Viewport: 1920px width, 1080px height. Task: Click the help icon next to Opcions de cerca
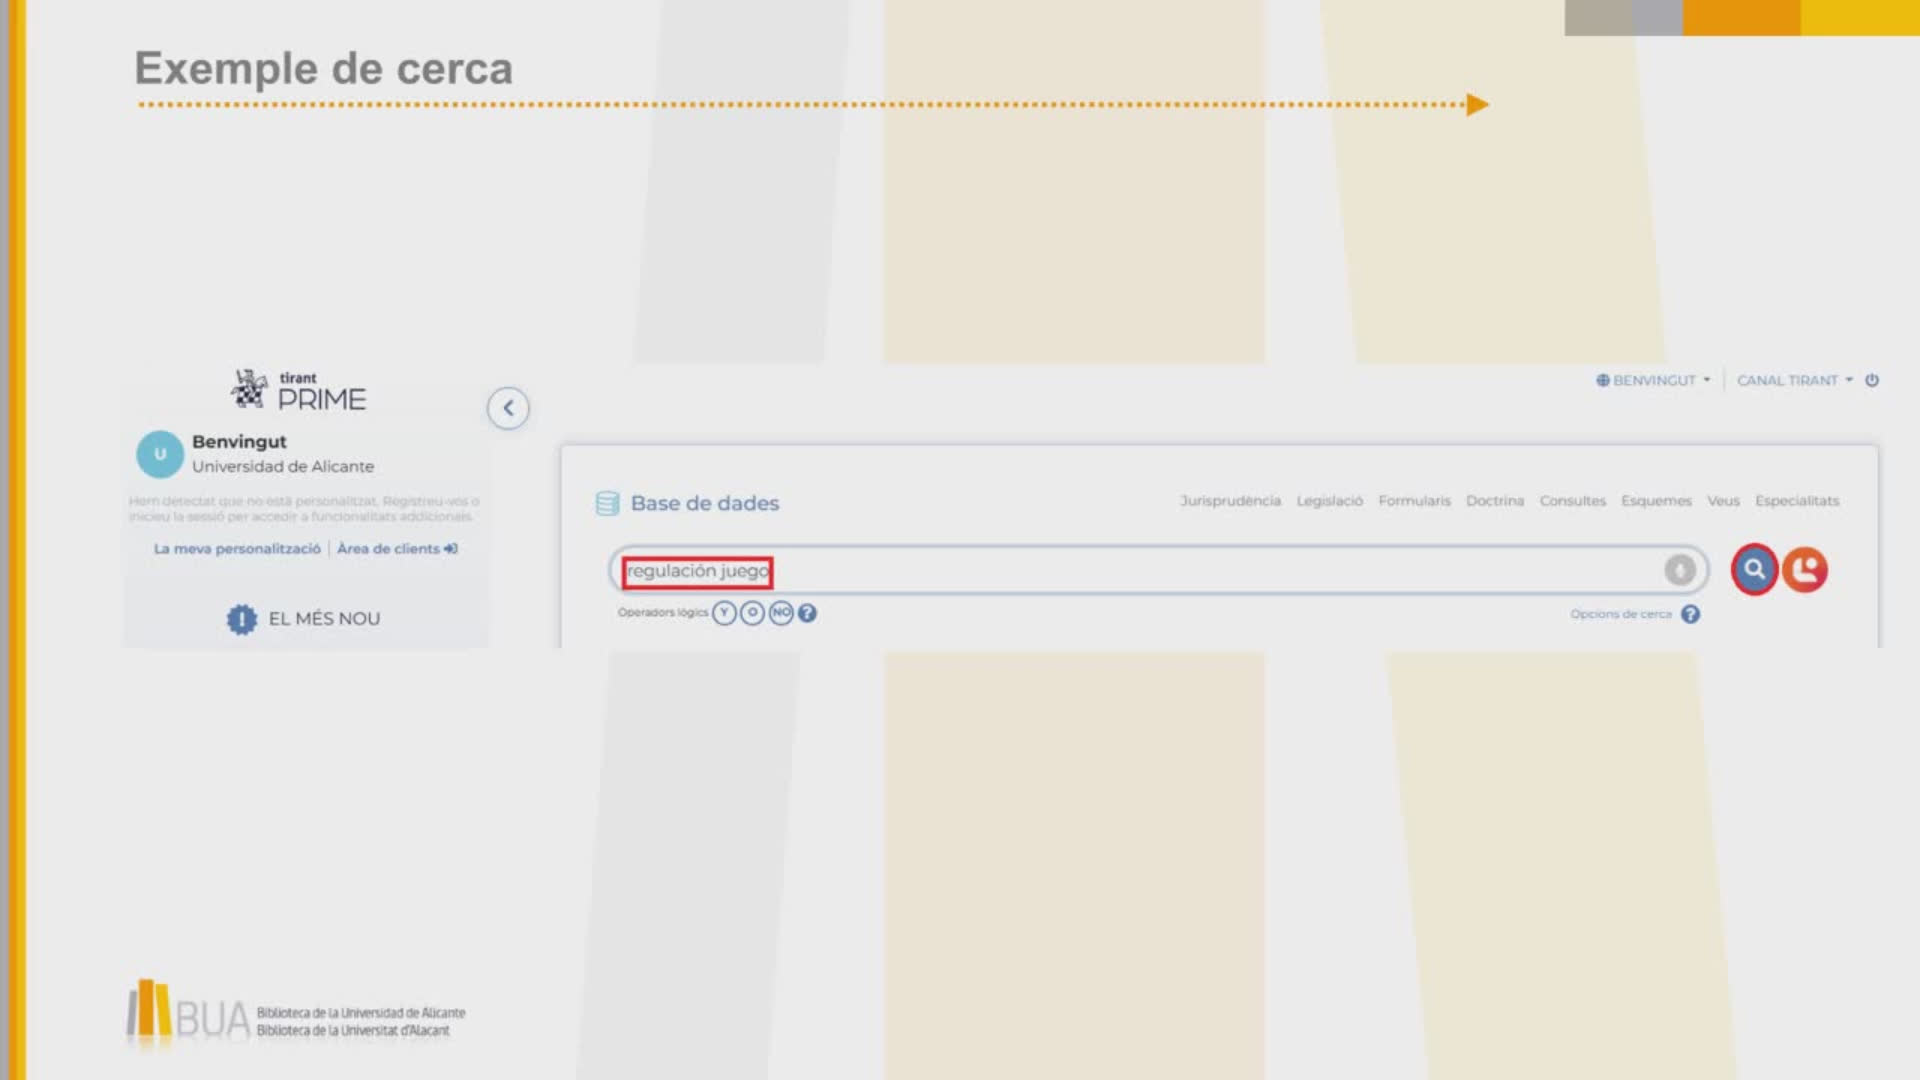(1690, 614)
